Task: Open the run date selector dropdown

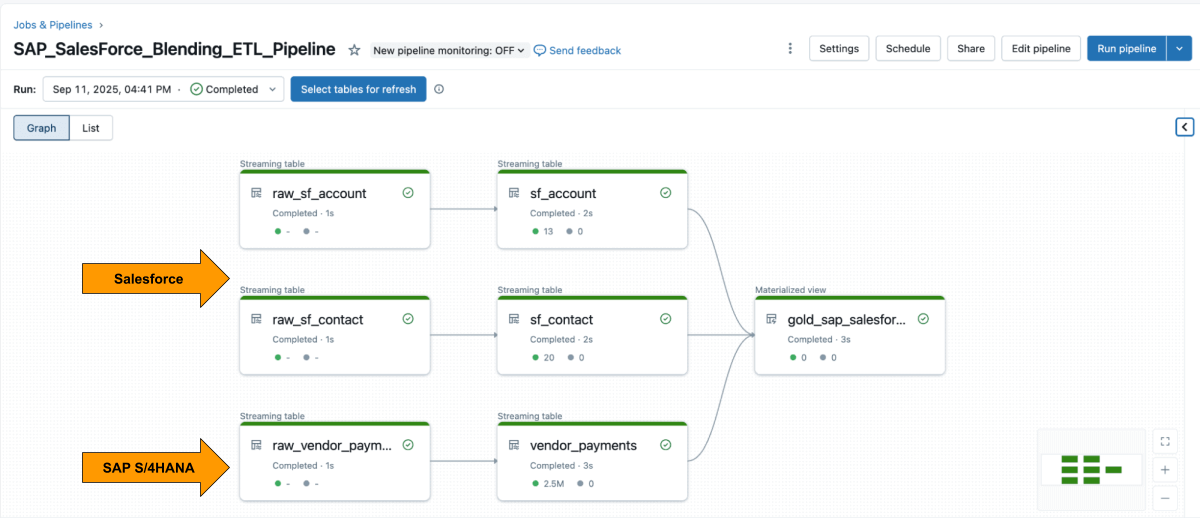Action: 164,89
